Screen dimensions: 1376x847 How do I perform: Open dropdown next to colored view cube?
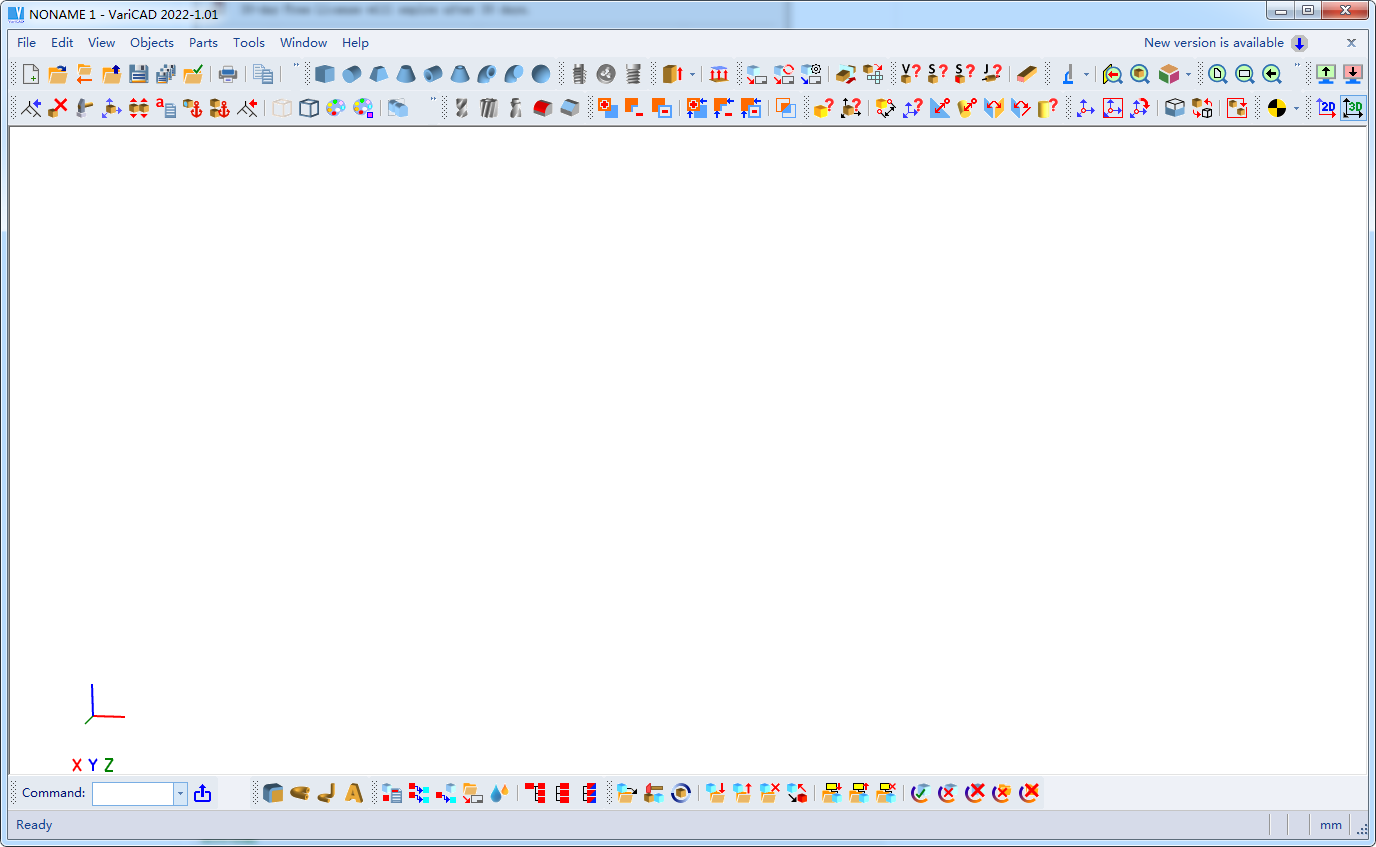point(1188,74)
